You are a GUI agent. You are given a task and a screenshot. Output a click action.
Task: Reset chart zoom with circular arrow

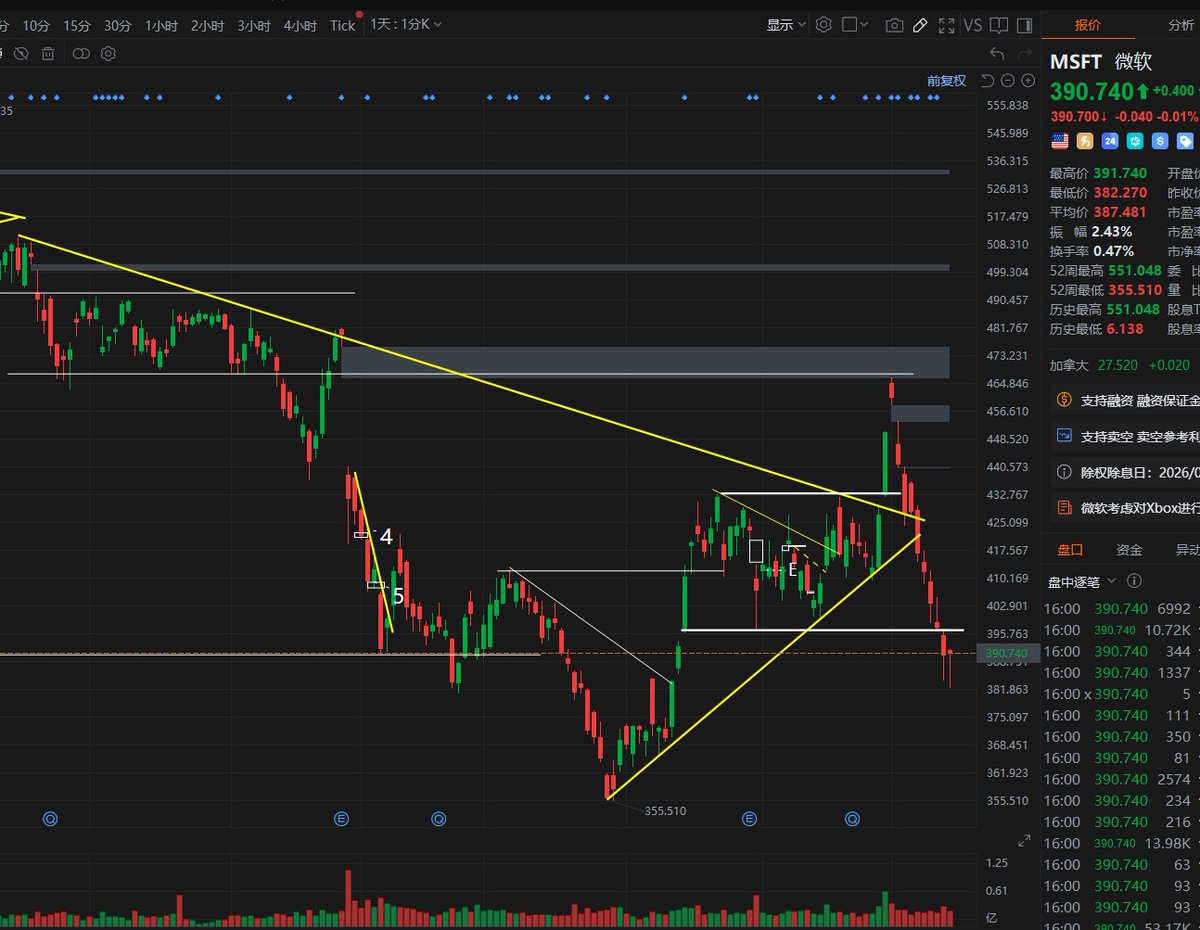[988, 81]
